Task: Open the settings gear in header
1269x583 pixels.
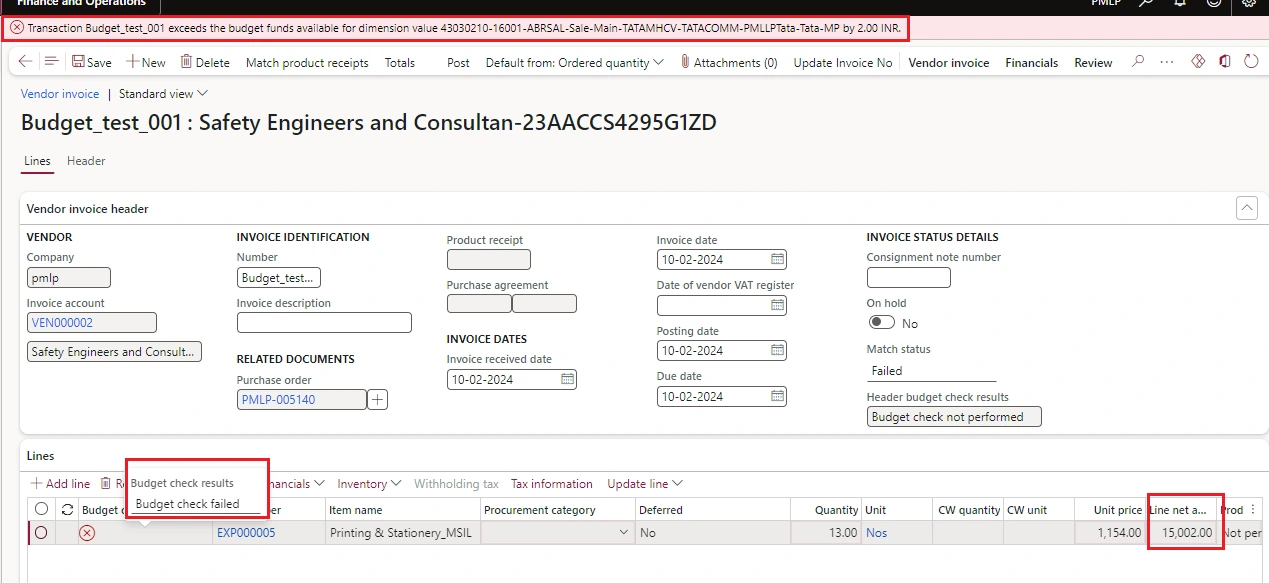Action: 1249,3
